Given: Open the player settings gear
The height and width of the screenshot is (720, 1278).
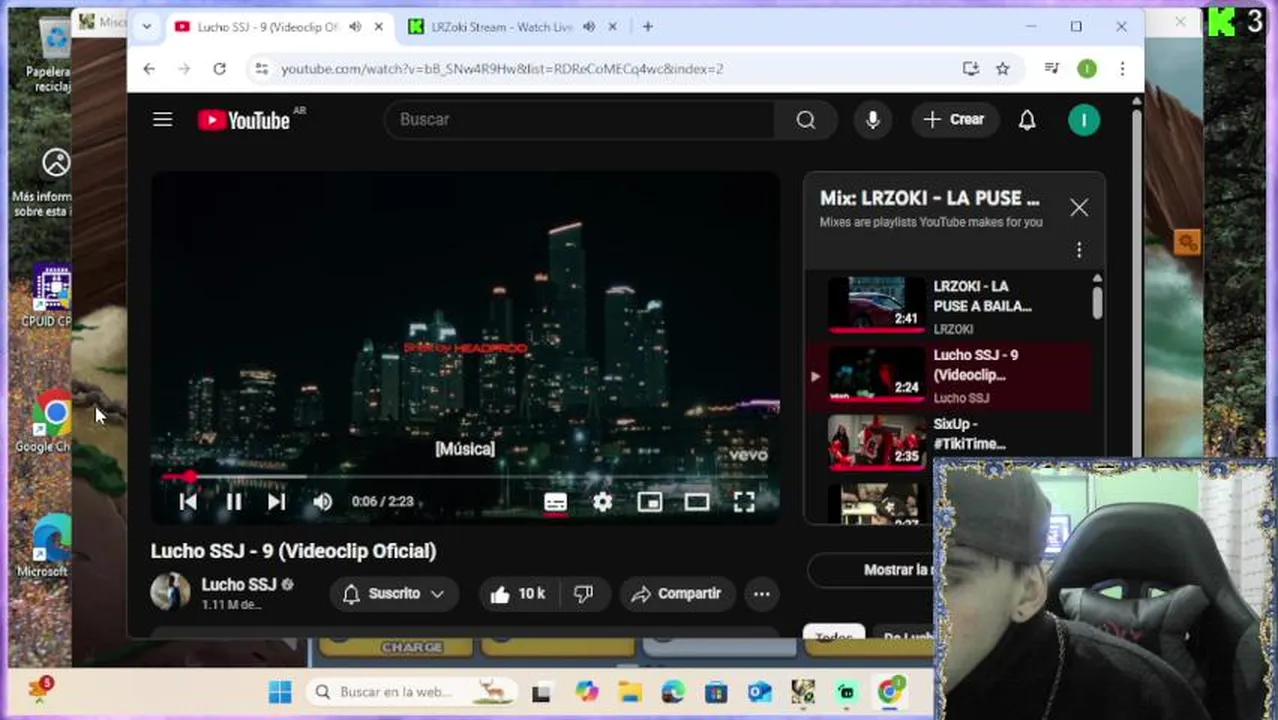Looking at the screenshot, I should coord(602,502).
